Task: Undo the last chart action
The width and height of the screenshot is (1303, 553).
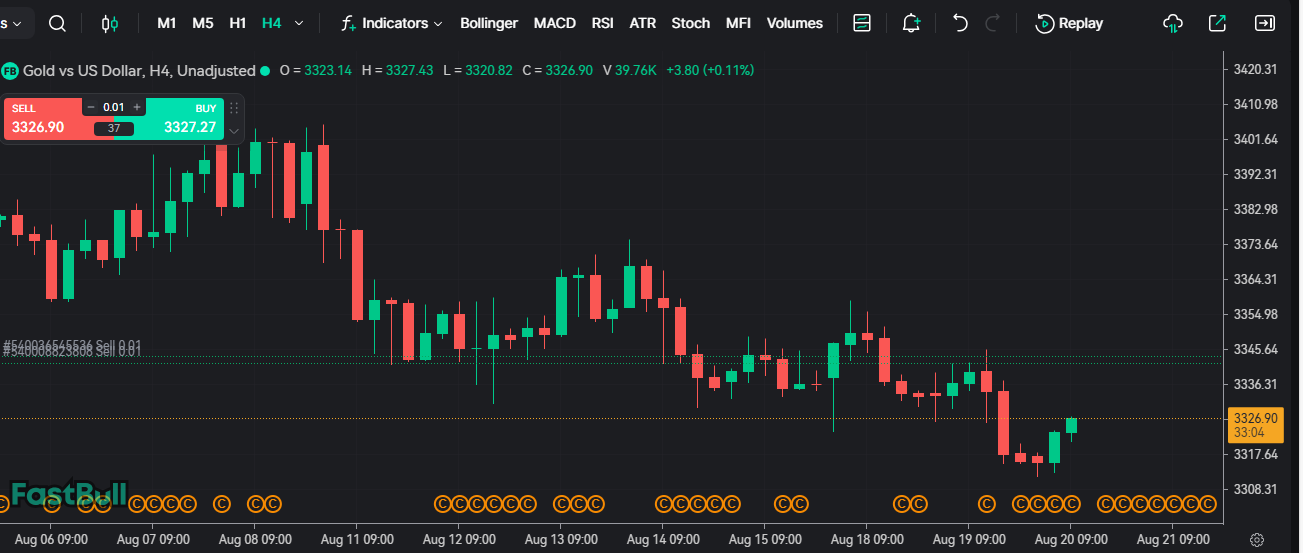Action: click(960, 23)
